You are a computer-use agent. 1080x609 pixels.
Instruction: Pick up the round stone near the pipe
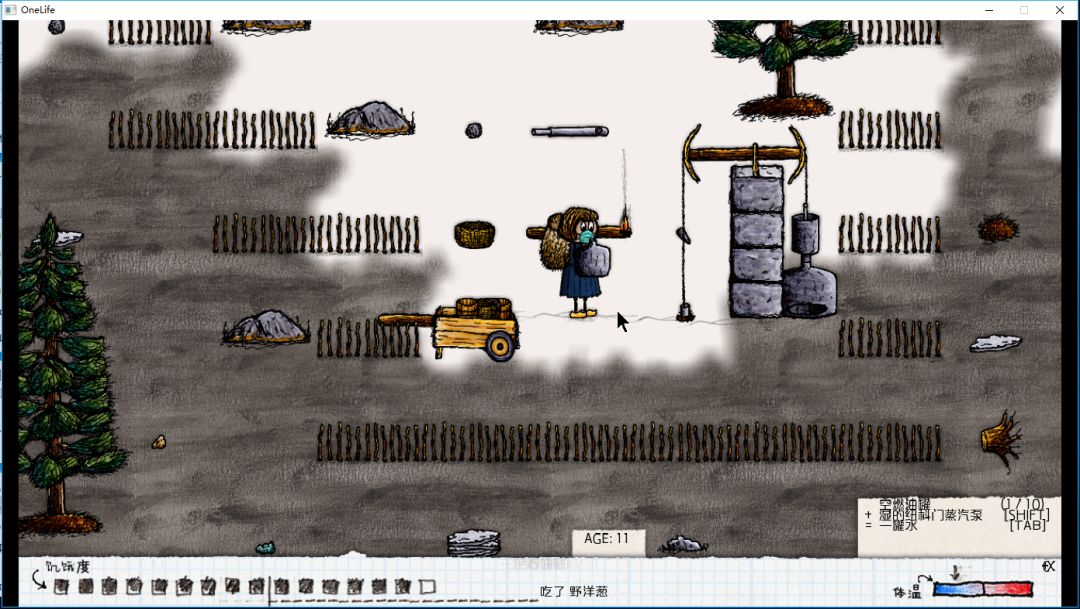pos(473,130)
